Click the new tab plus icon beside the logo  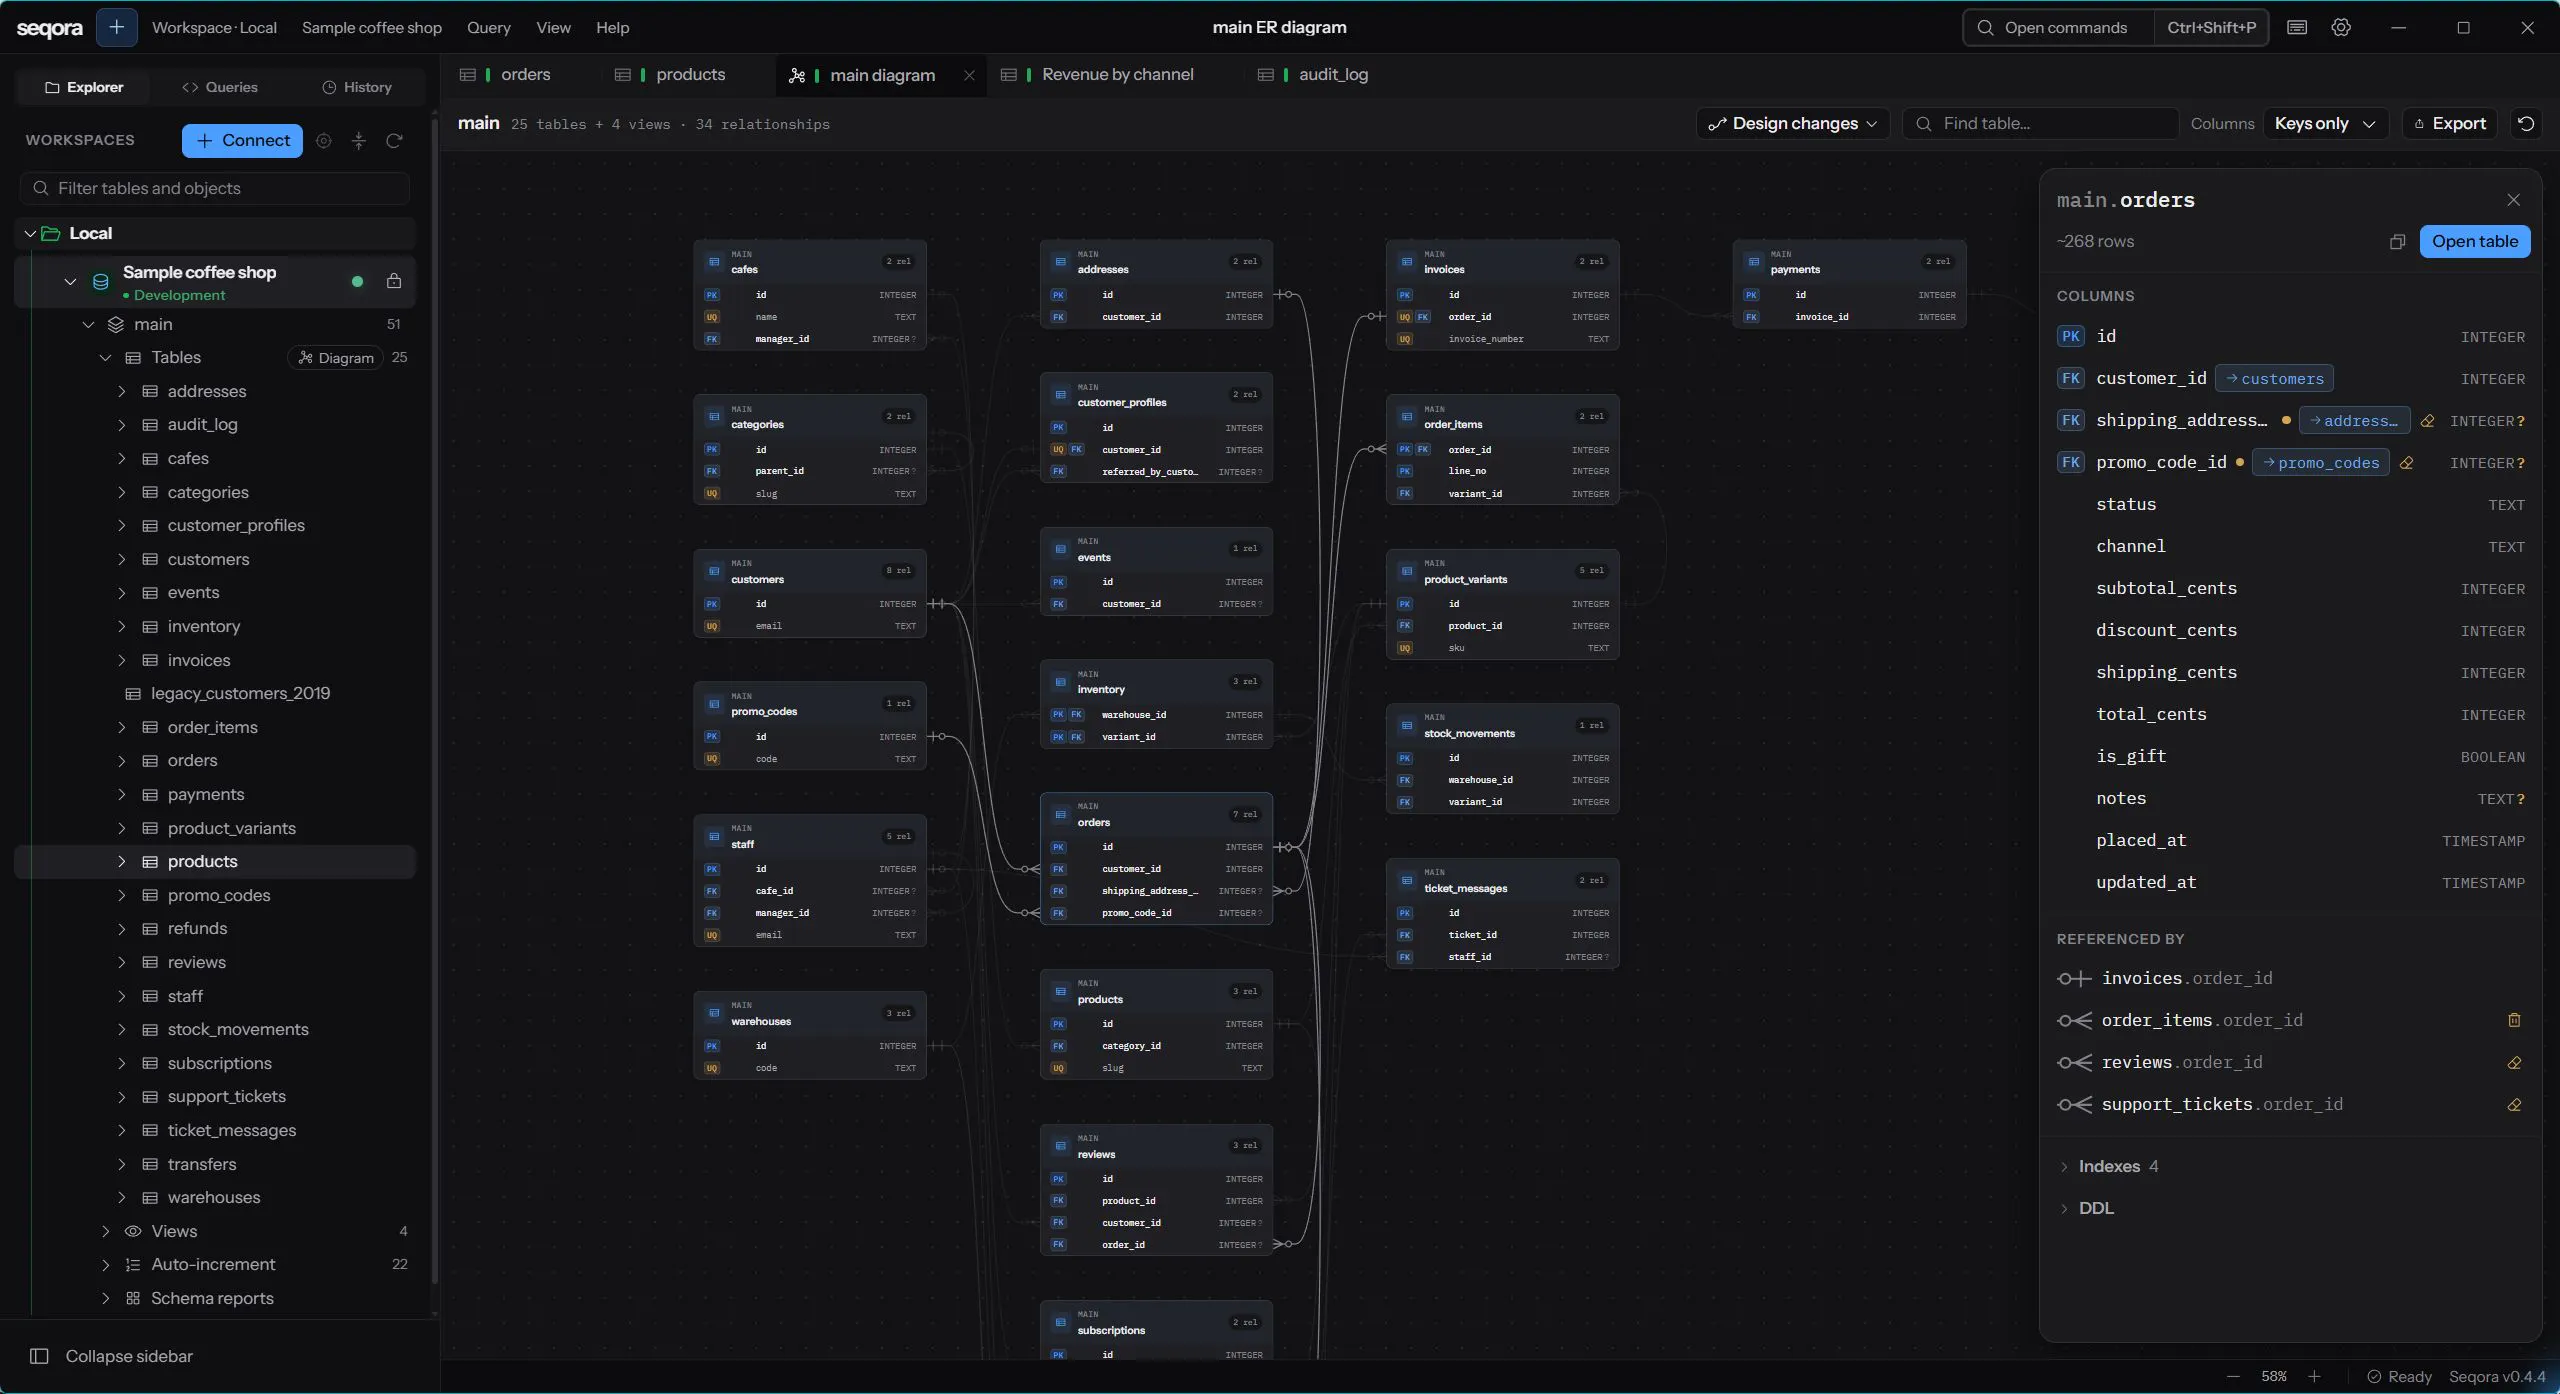[116, 27]
